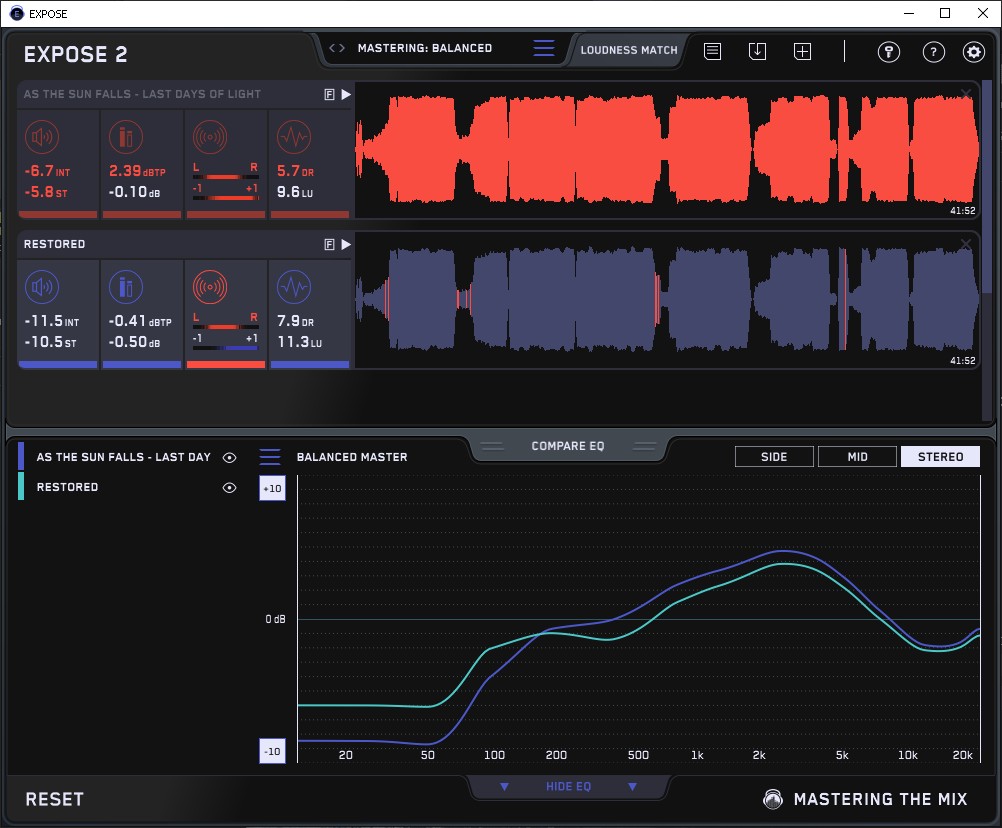The image size is (1002, 828).
Task: Click the add track plus icon
Action: (x=802, y=51)
